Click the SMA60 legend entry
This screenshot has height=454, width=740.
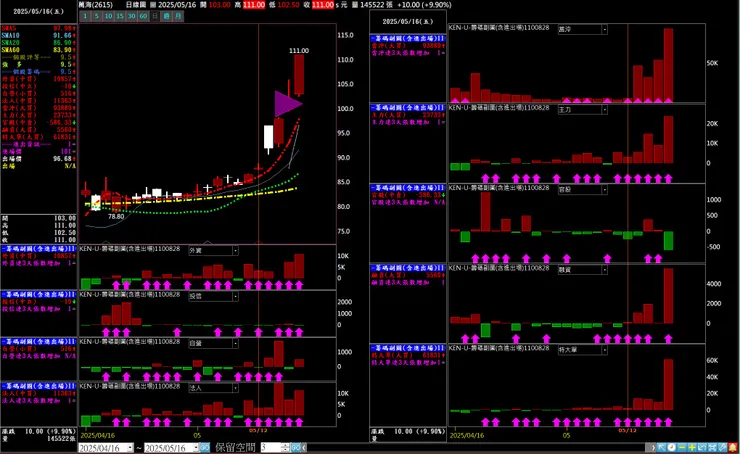click(x=38, y=50)
